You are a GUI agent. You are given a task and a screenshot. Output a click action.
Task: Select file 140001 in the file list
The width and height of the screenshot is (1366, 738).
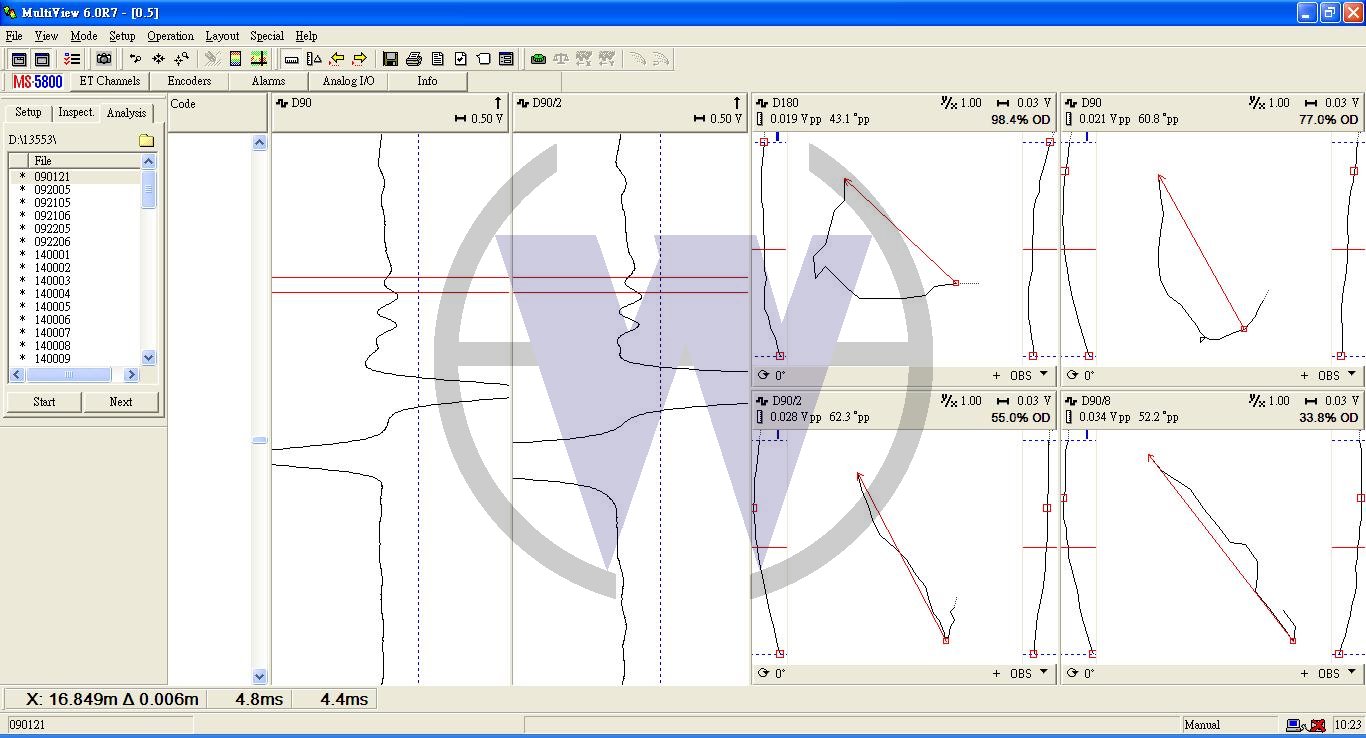coord(52,255)
